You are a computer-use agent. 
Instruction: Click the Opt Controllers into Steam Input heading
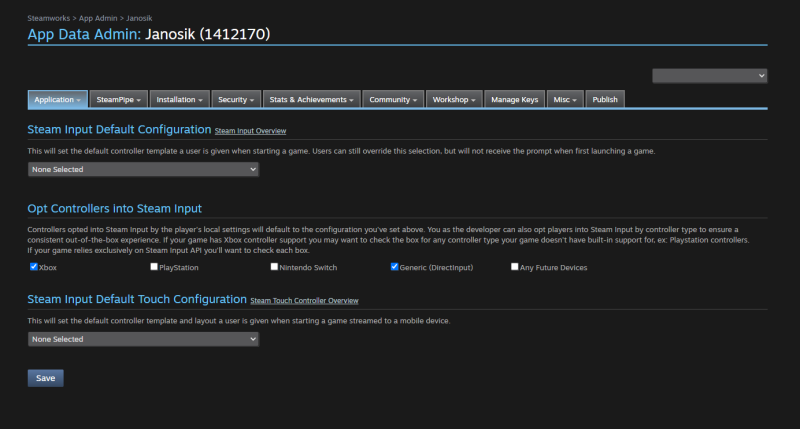(x=115, y=209)
